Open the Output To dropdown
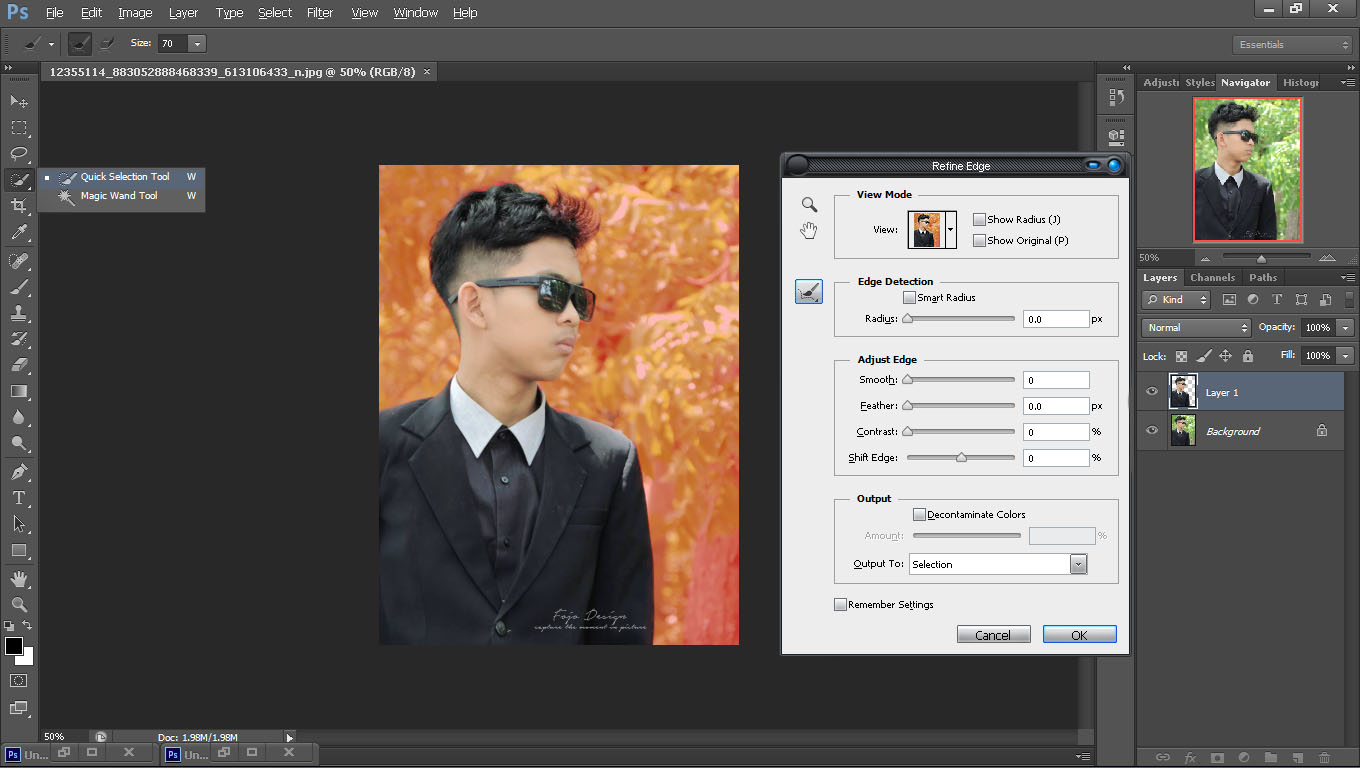Screen dimensions: 1360x768 997,564
